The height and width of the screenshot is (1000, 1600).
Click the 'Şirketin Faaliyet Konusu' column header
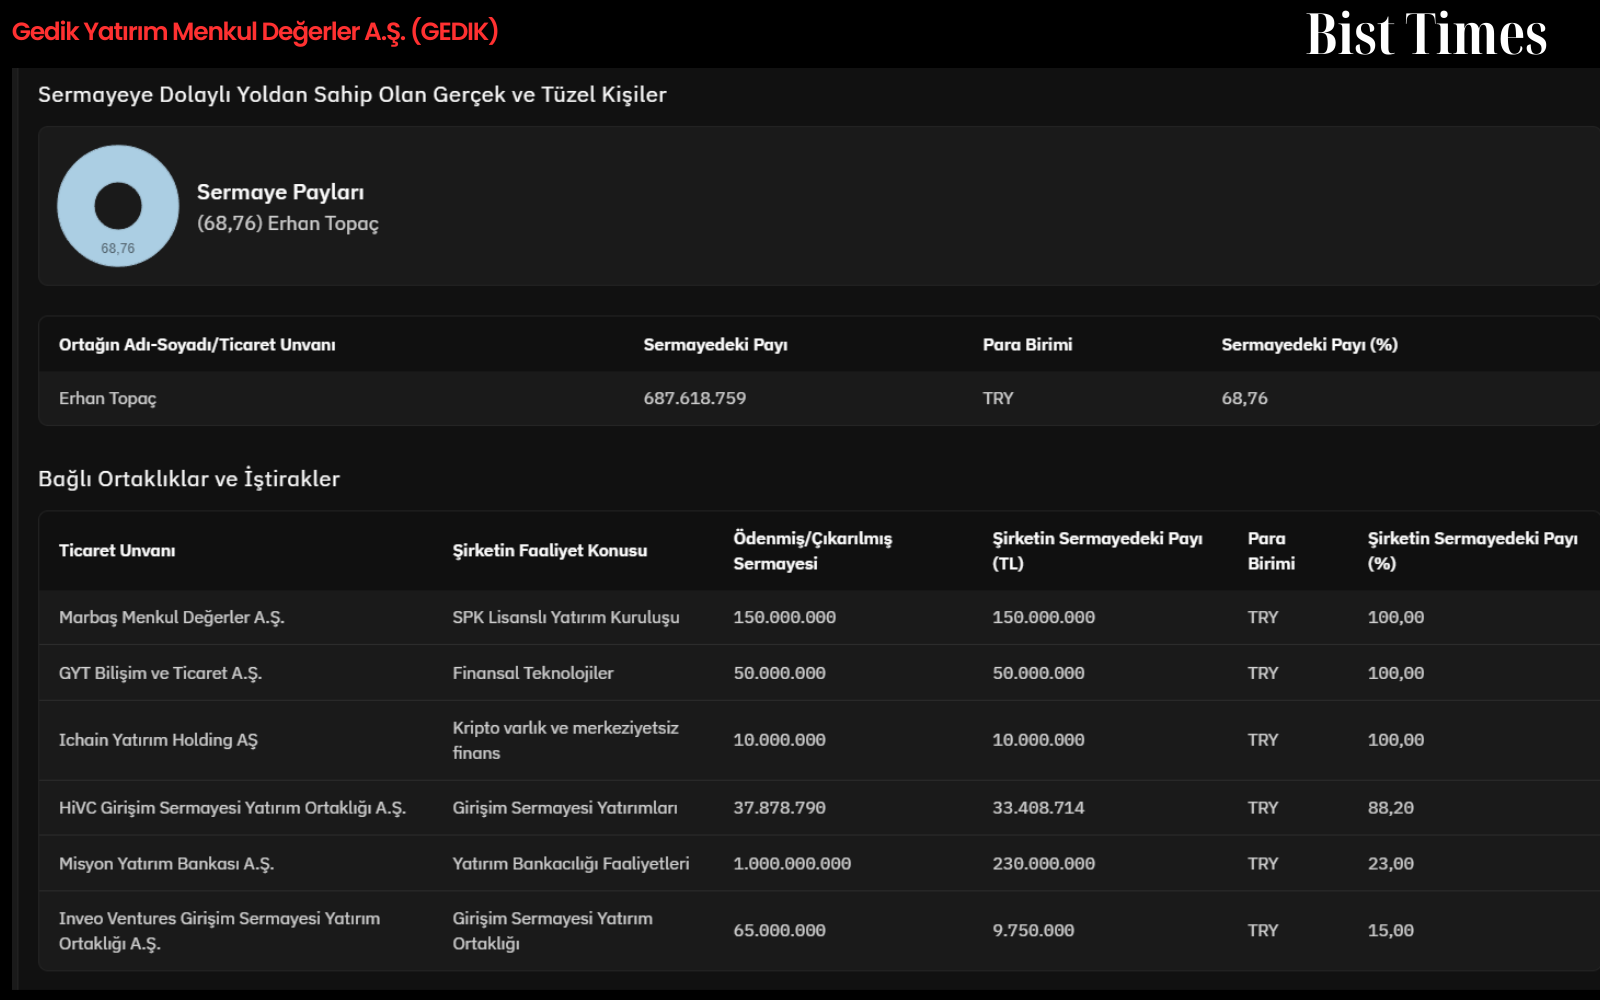point(549,551)
